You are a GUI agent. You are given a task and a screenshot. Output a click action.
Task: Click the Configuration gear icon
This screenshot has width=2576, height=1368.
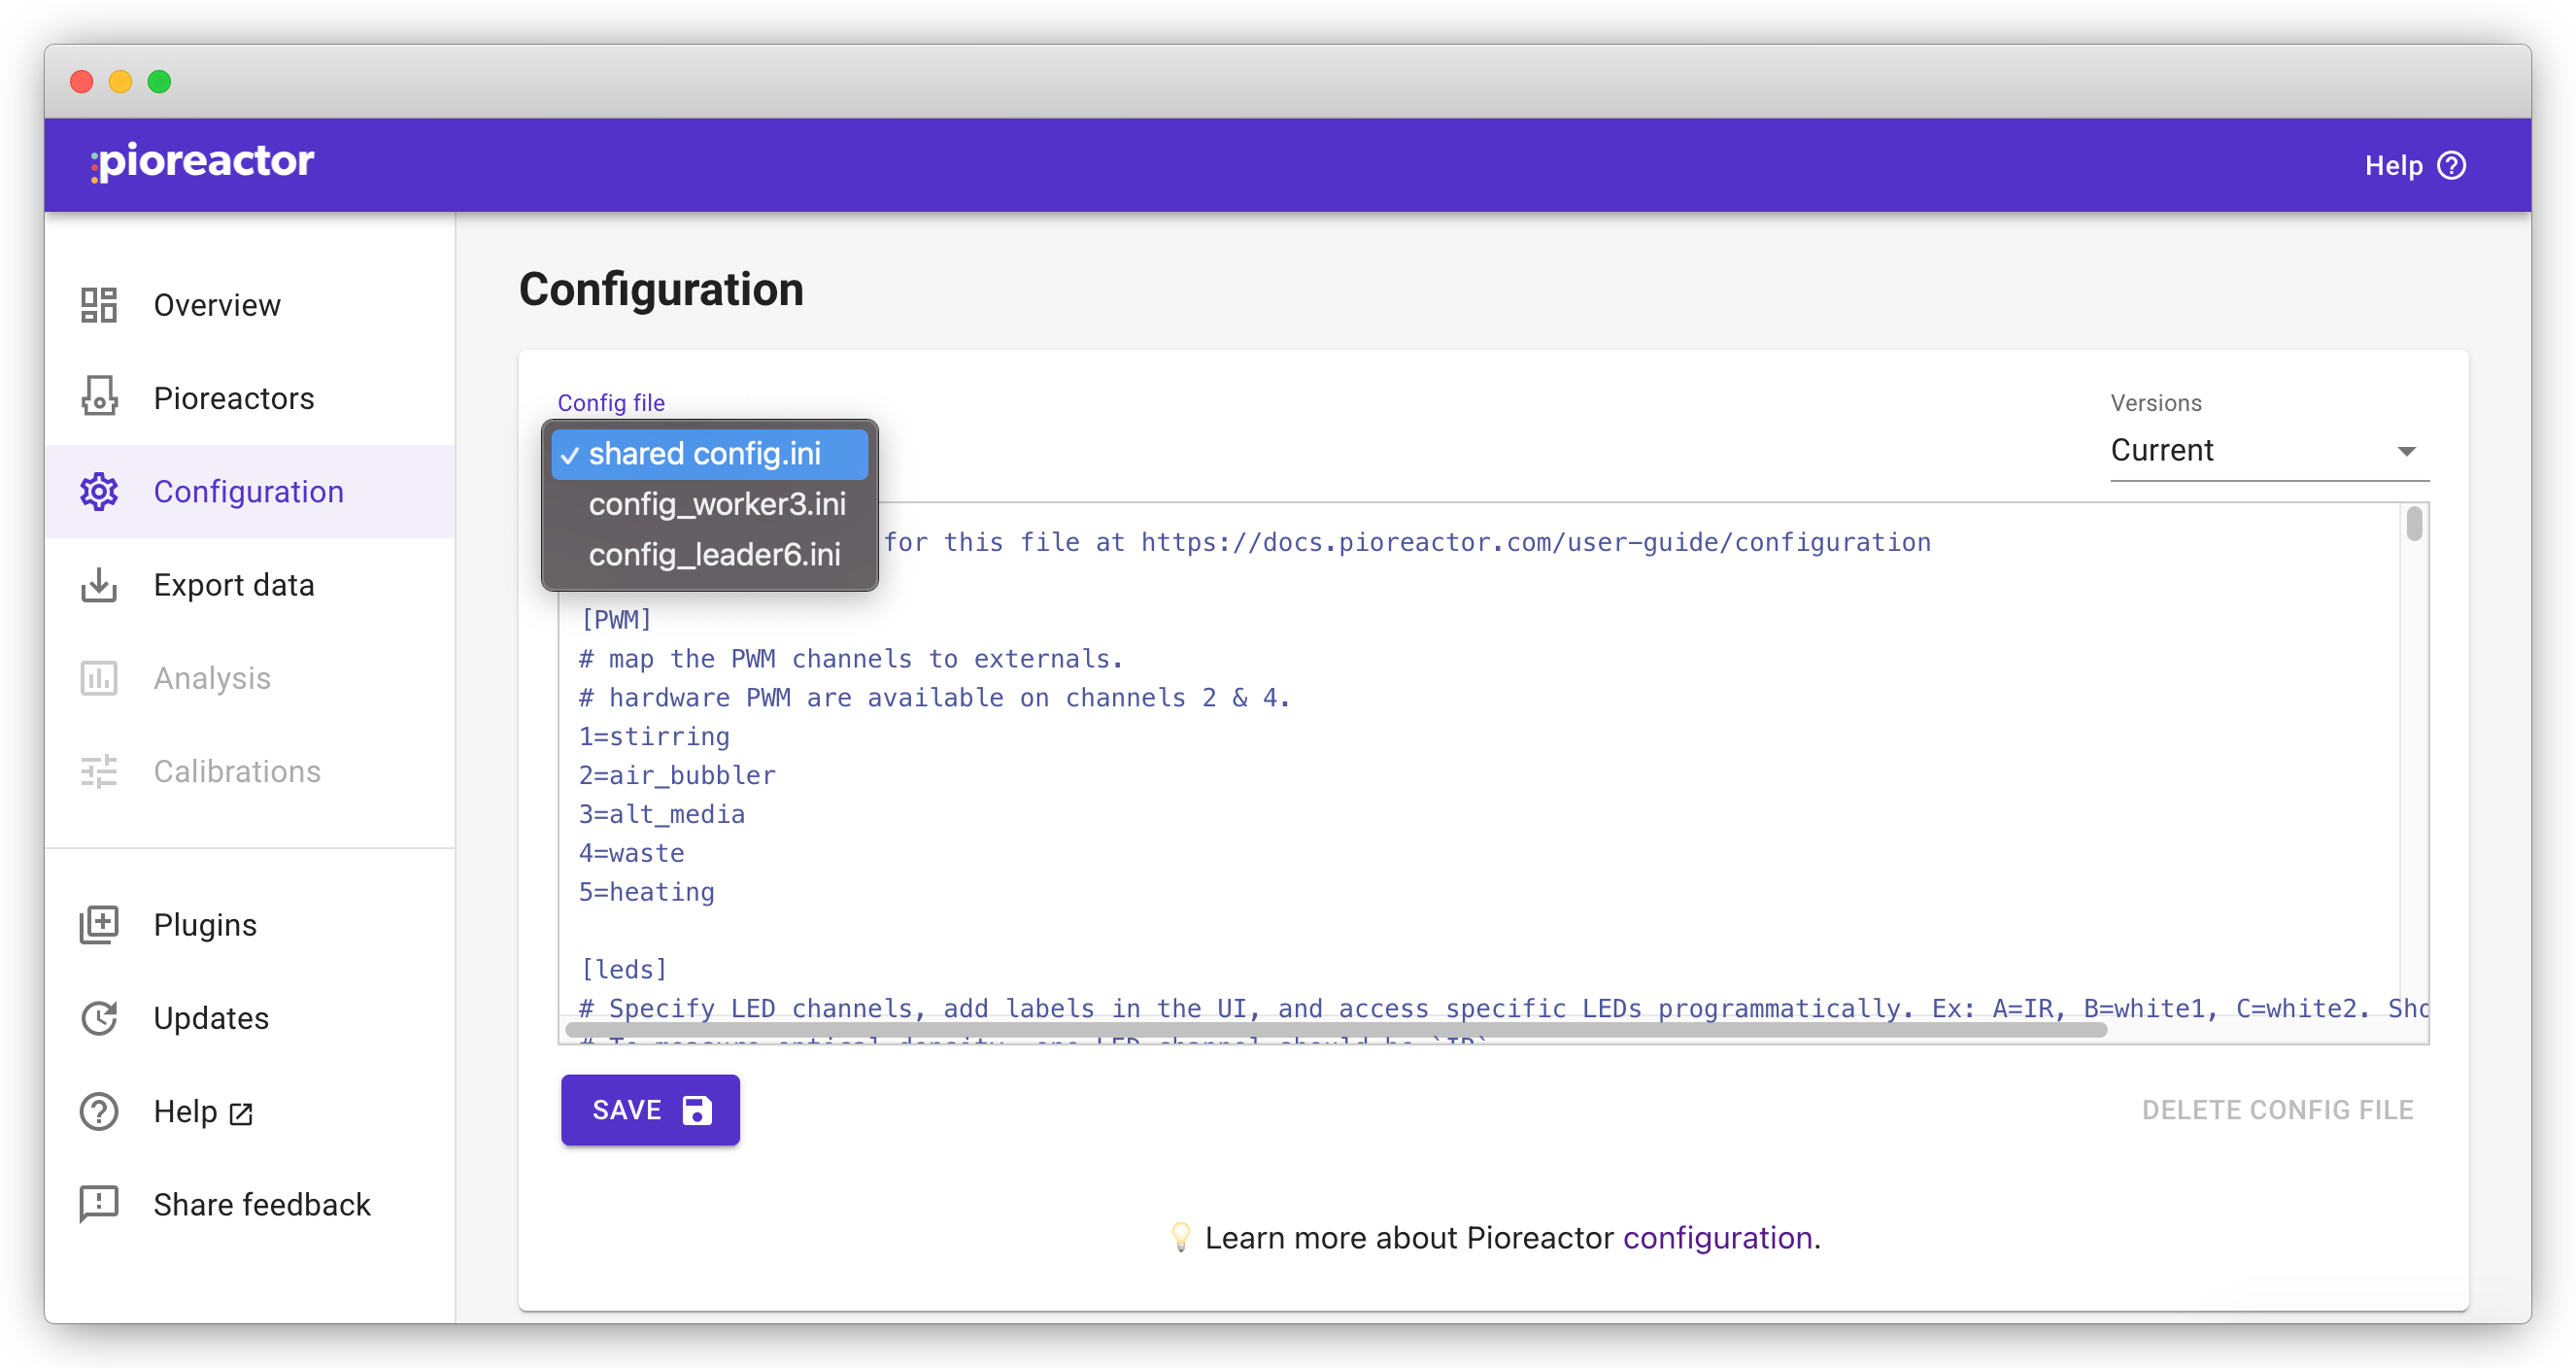tap(97, 491)
